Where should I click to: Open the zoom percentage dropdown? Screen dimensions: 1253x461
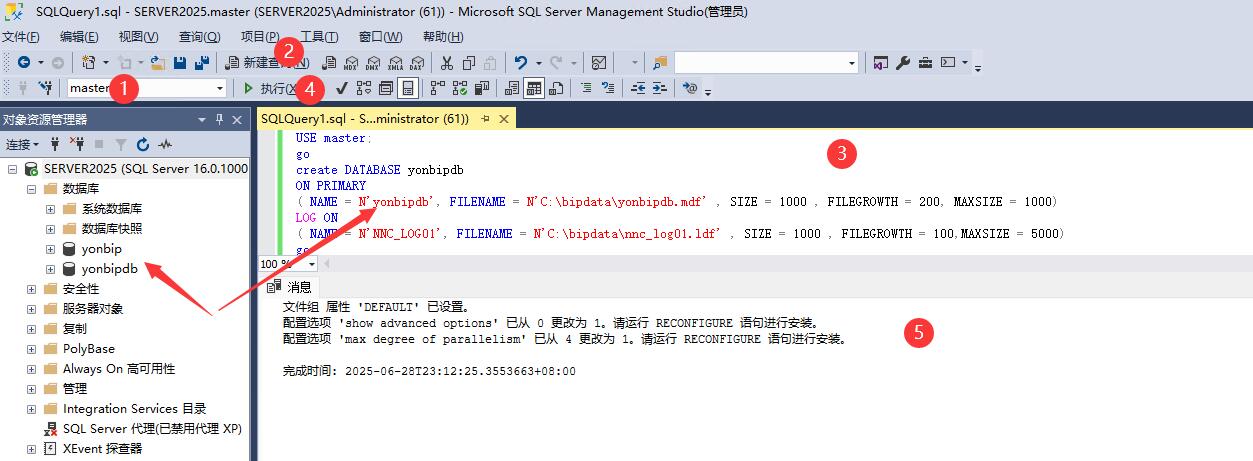pyautogui.click(x=312, y=264)
